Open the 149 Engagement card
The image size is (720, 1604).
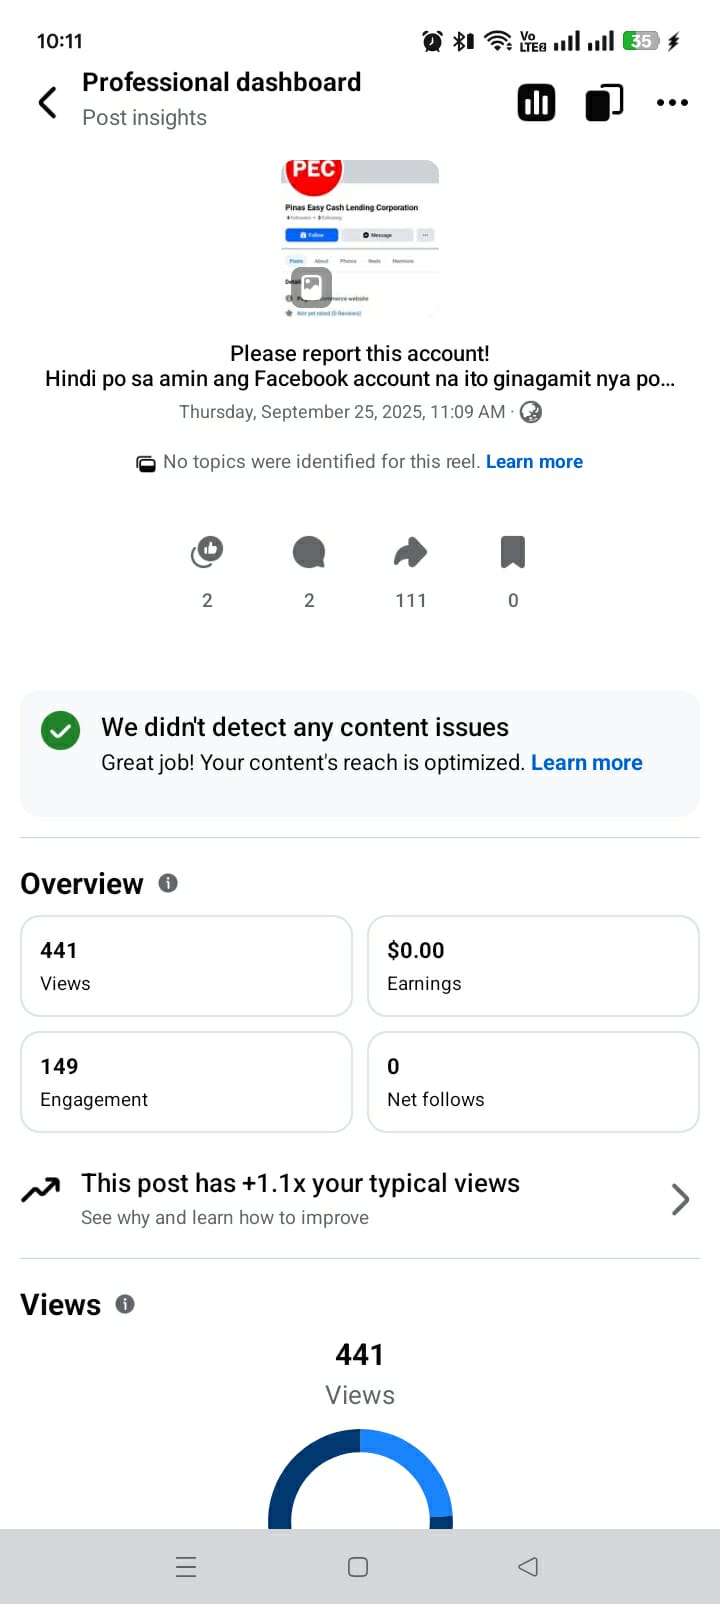pos(186,1082)
